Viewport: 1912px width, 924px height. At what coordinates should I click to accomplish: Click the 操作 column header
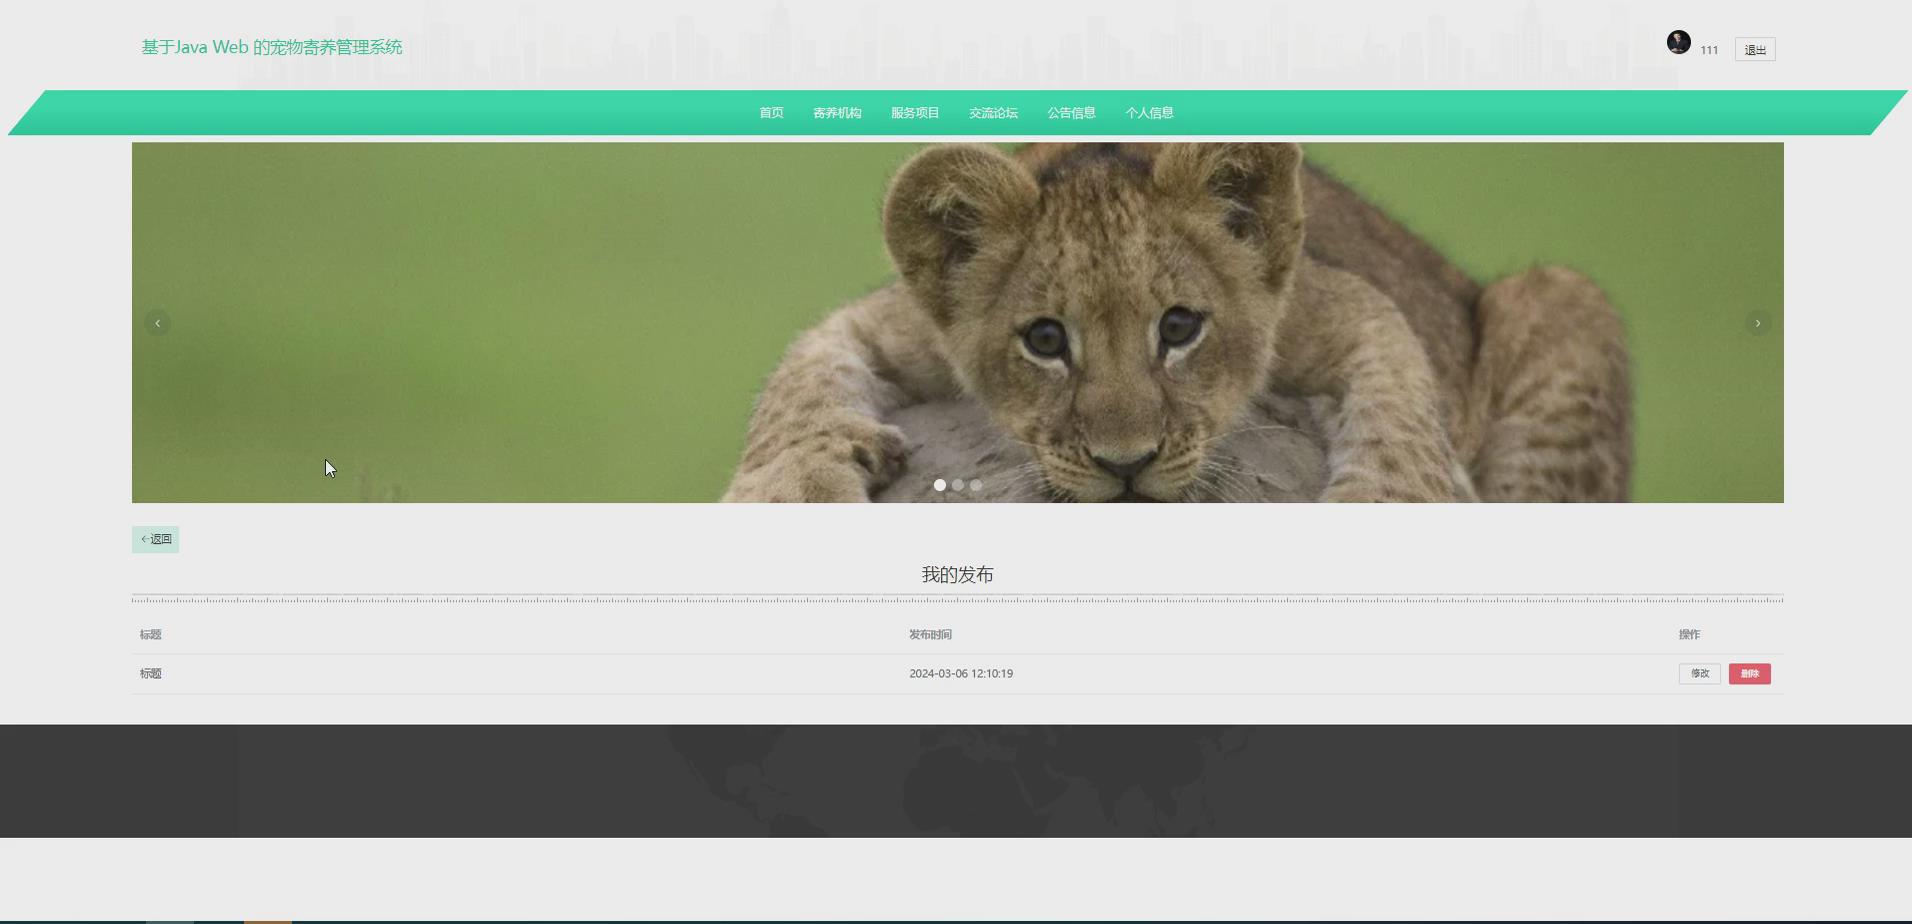[1689, 635]
